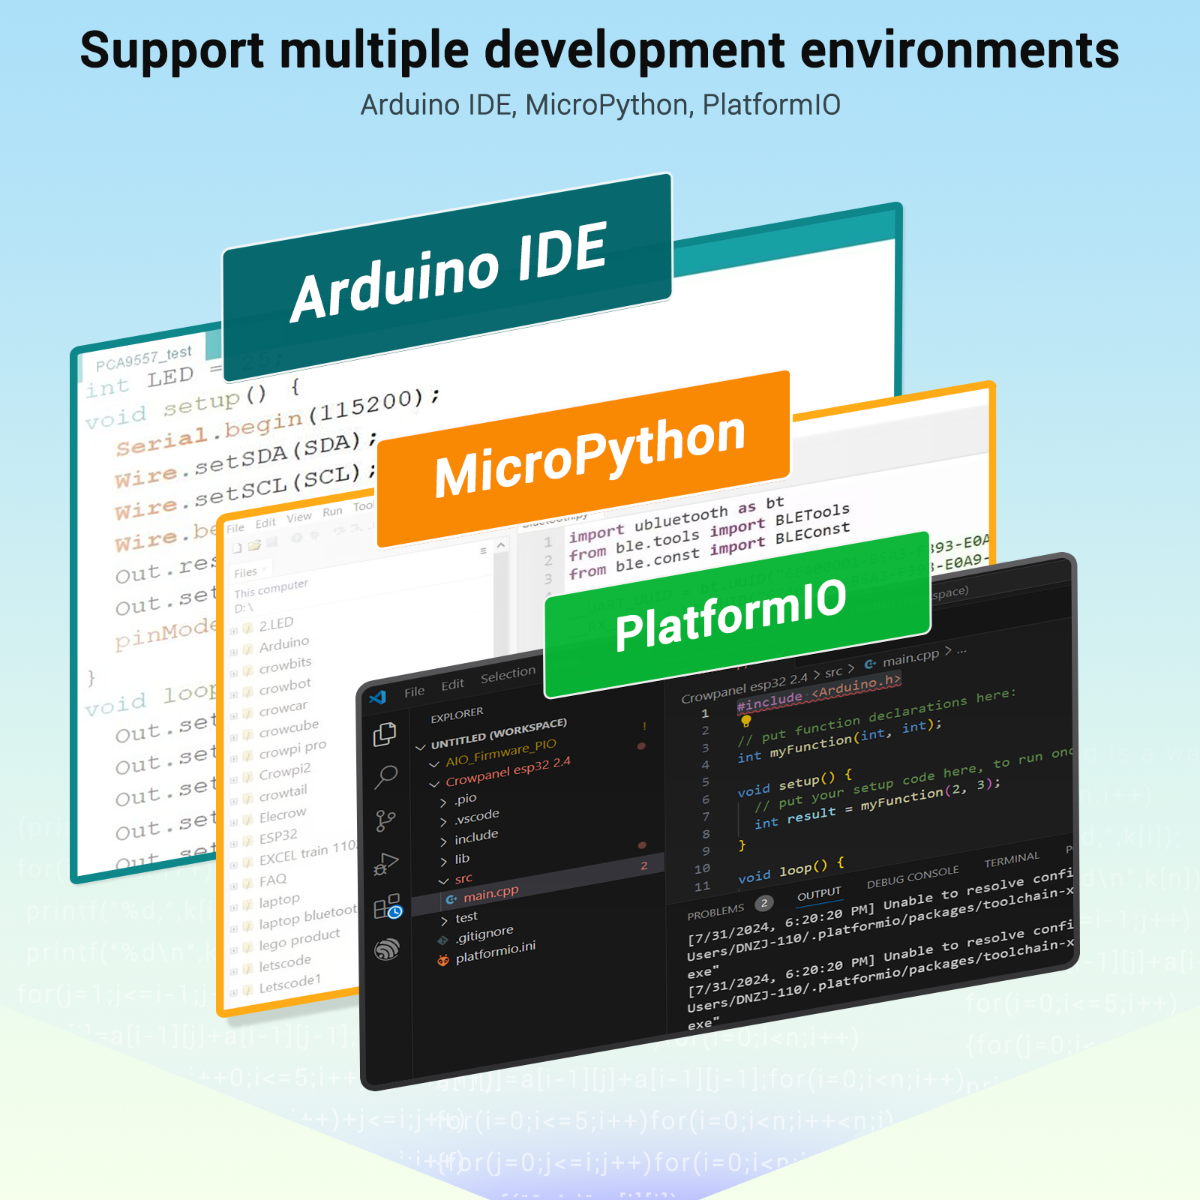Image resolution: width=1200 pixels, height=1200 pixels.
Task: Switch to the TERMINAL panel tab
Action: coord(1012,860)
